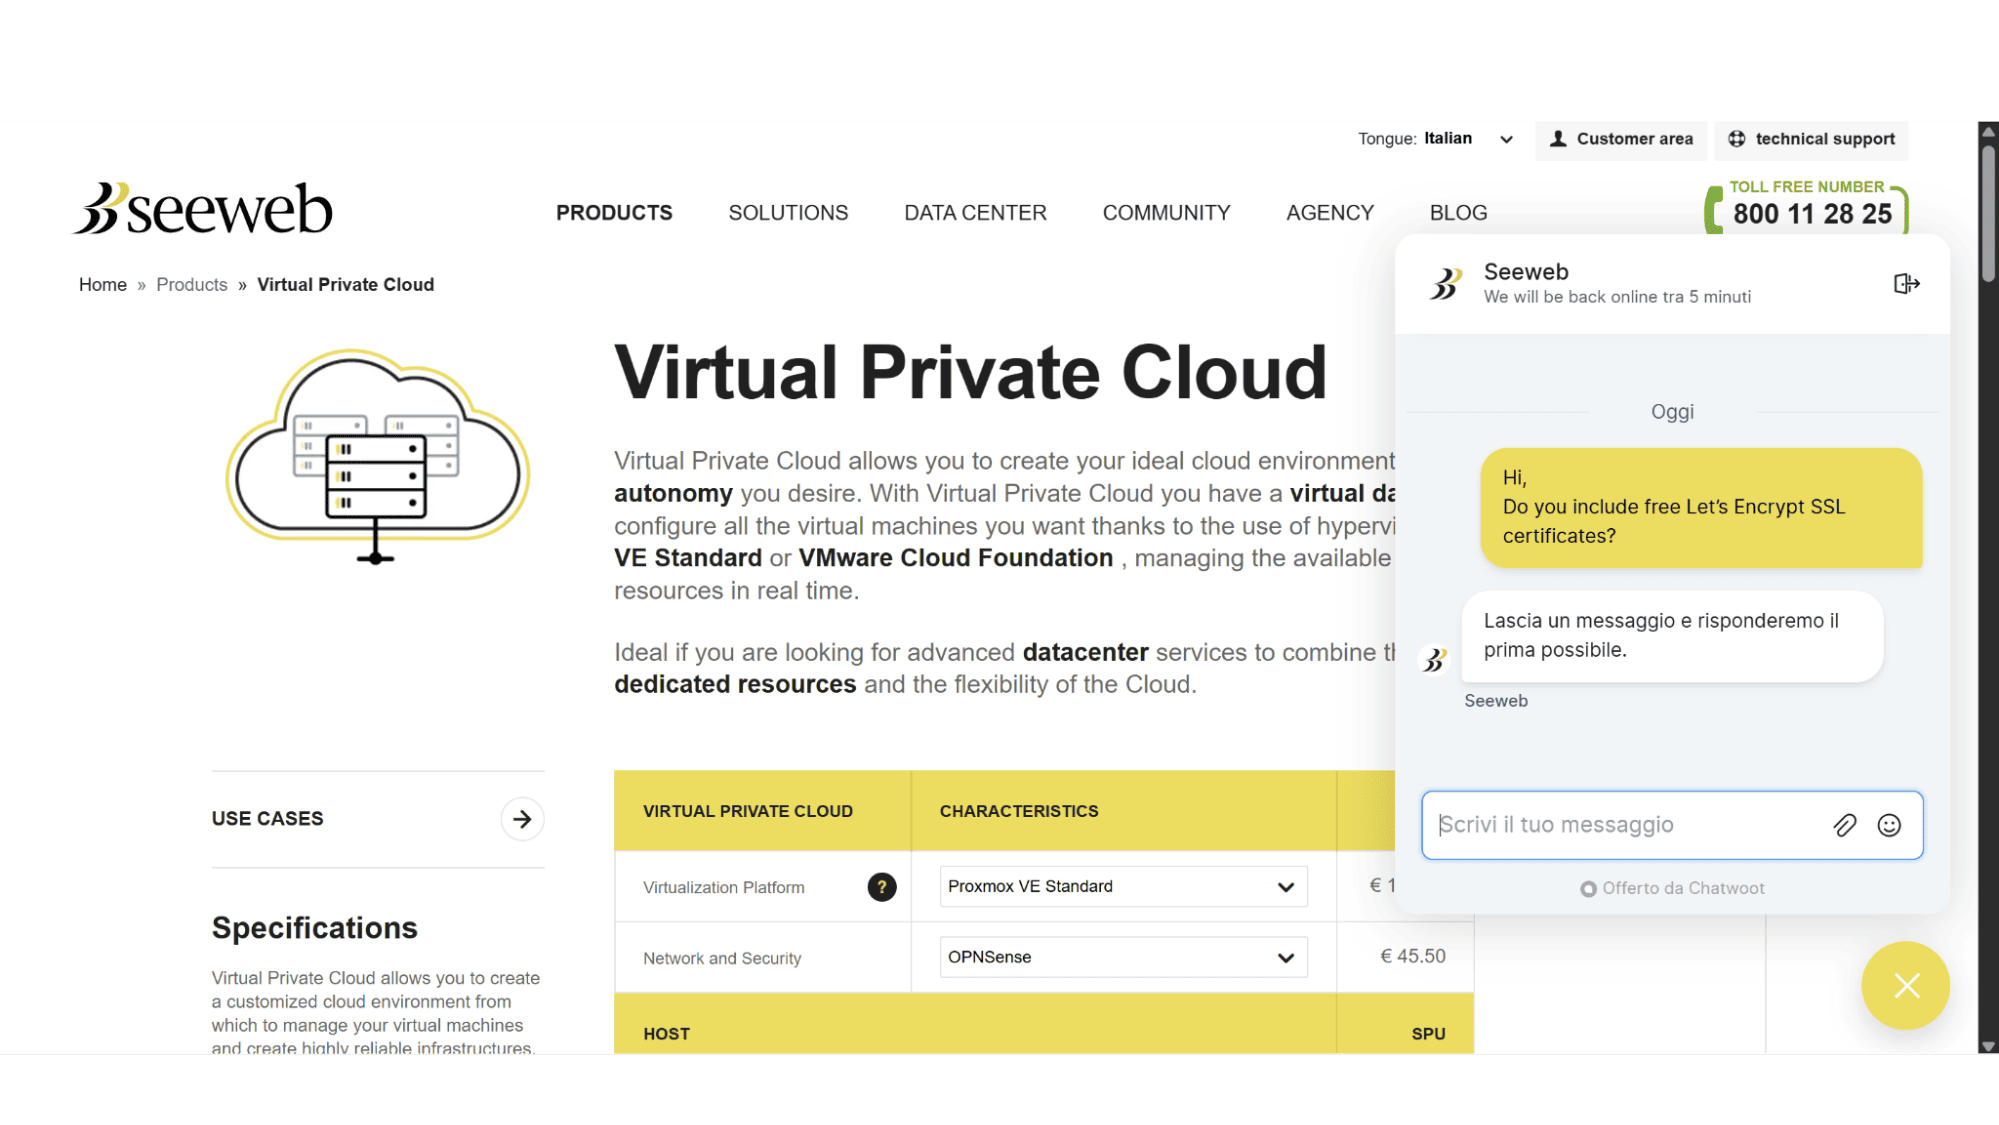Click the 'Oggi' date separator in chat
This screenshot has height=1125, width=1999.
[x=1672, y=412]
